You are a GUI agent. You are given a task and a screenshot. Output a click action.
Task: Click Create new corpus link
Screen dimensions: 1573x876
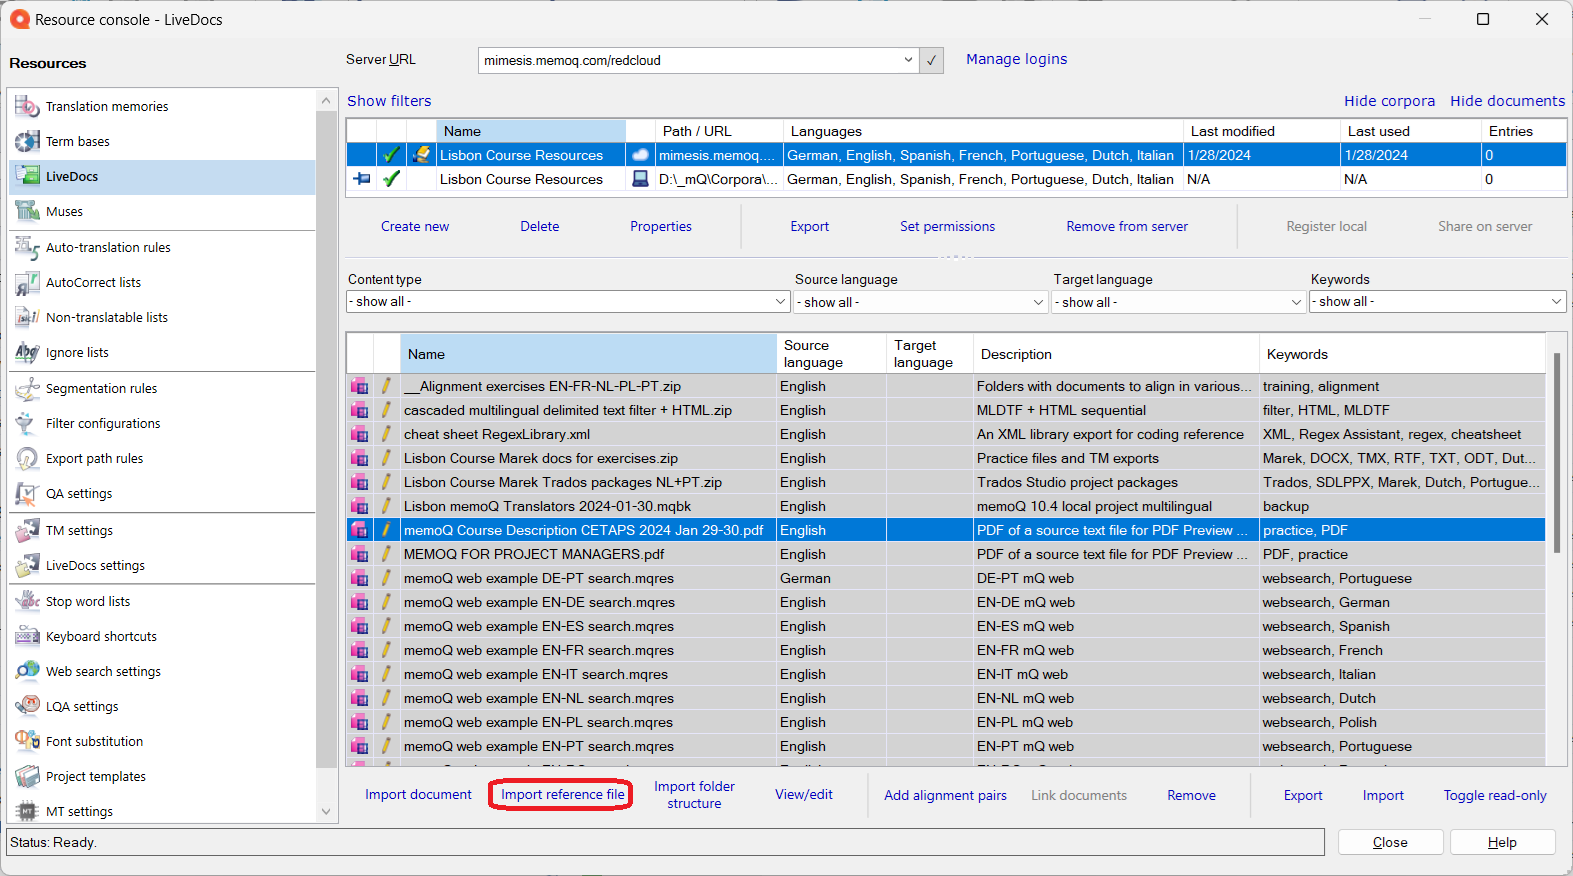point(415,226)
